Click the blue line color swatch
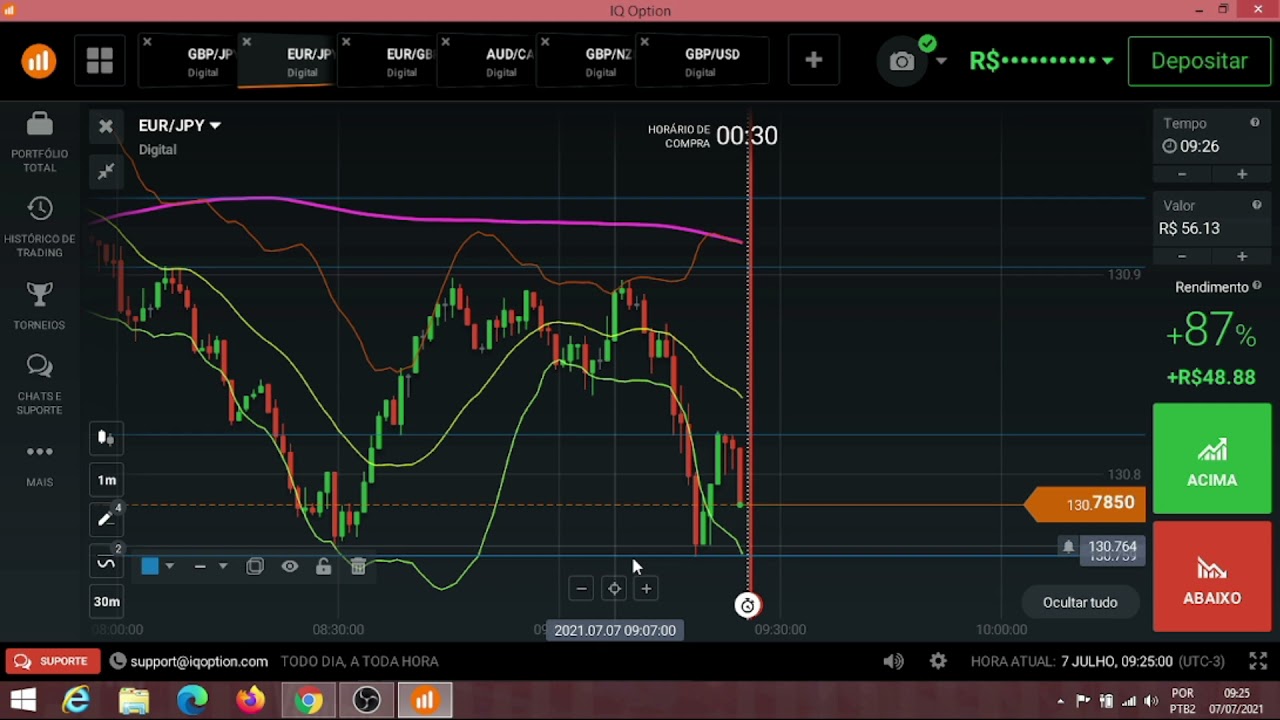Screen dimensions: 1280x720 [150, 567]
